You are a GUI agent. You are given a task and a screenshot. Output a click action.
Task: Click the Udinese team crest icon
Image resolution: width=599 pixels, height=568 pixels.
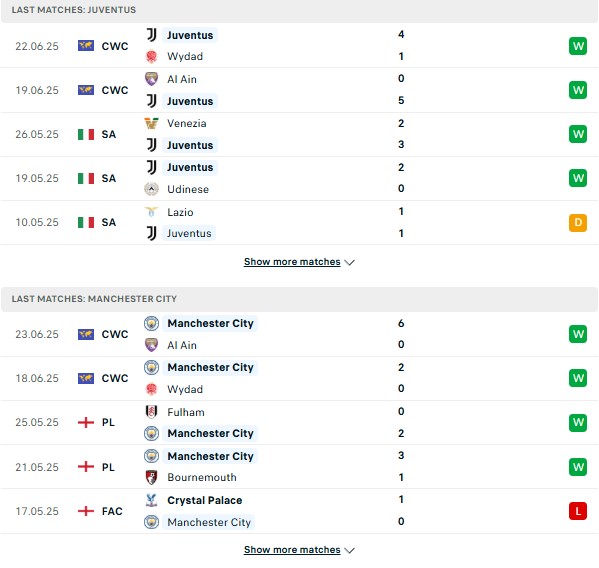click(x=151, y=189)
